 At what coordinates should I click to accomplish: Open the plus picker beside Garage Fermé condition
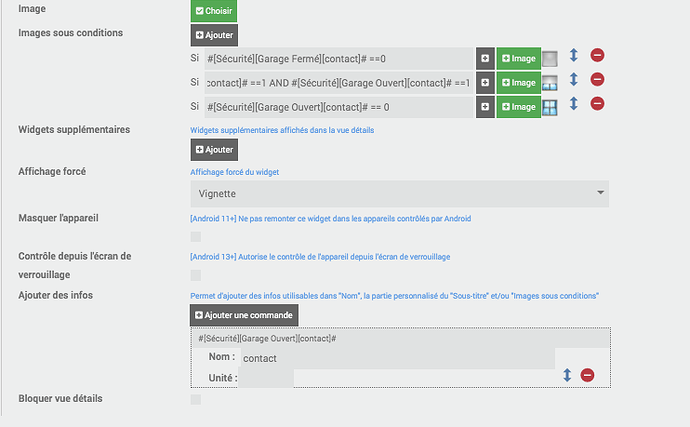click(x=485, y=58)
